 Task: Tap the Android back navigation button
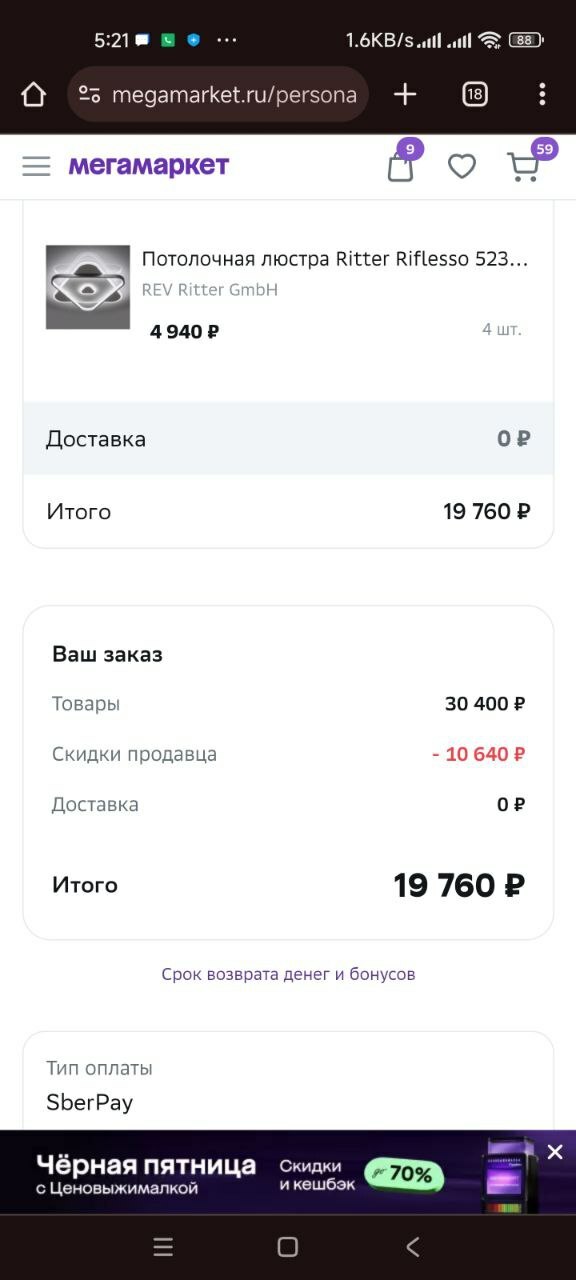(412, 1247)
